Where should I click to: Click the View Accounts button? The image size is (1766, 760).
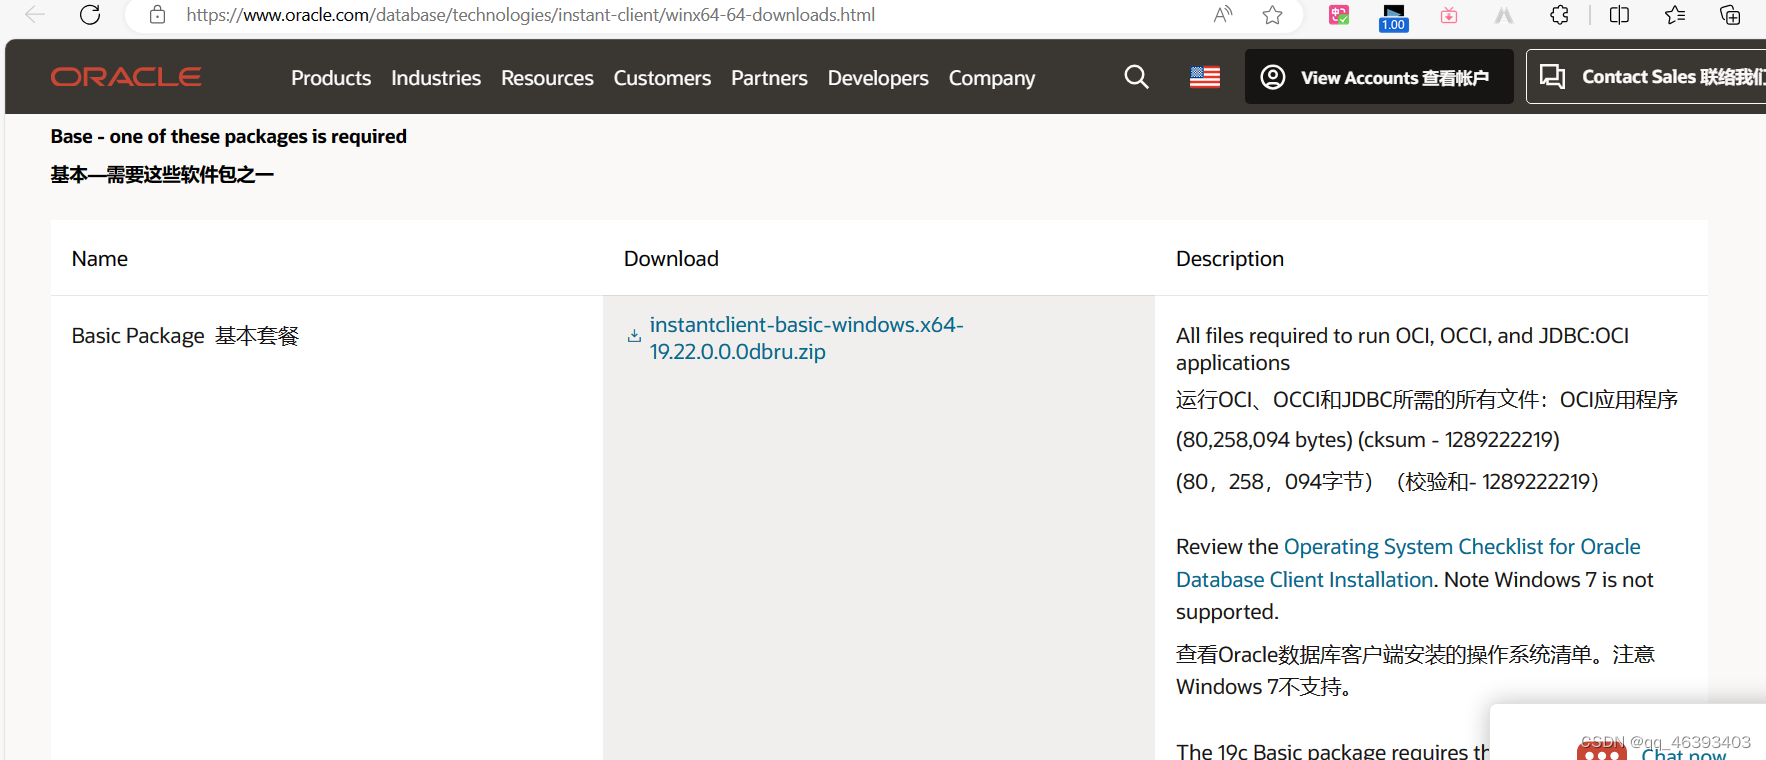click(1379, 77)
